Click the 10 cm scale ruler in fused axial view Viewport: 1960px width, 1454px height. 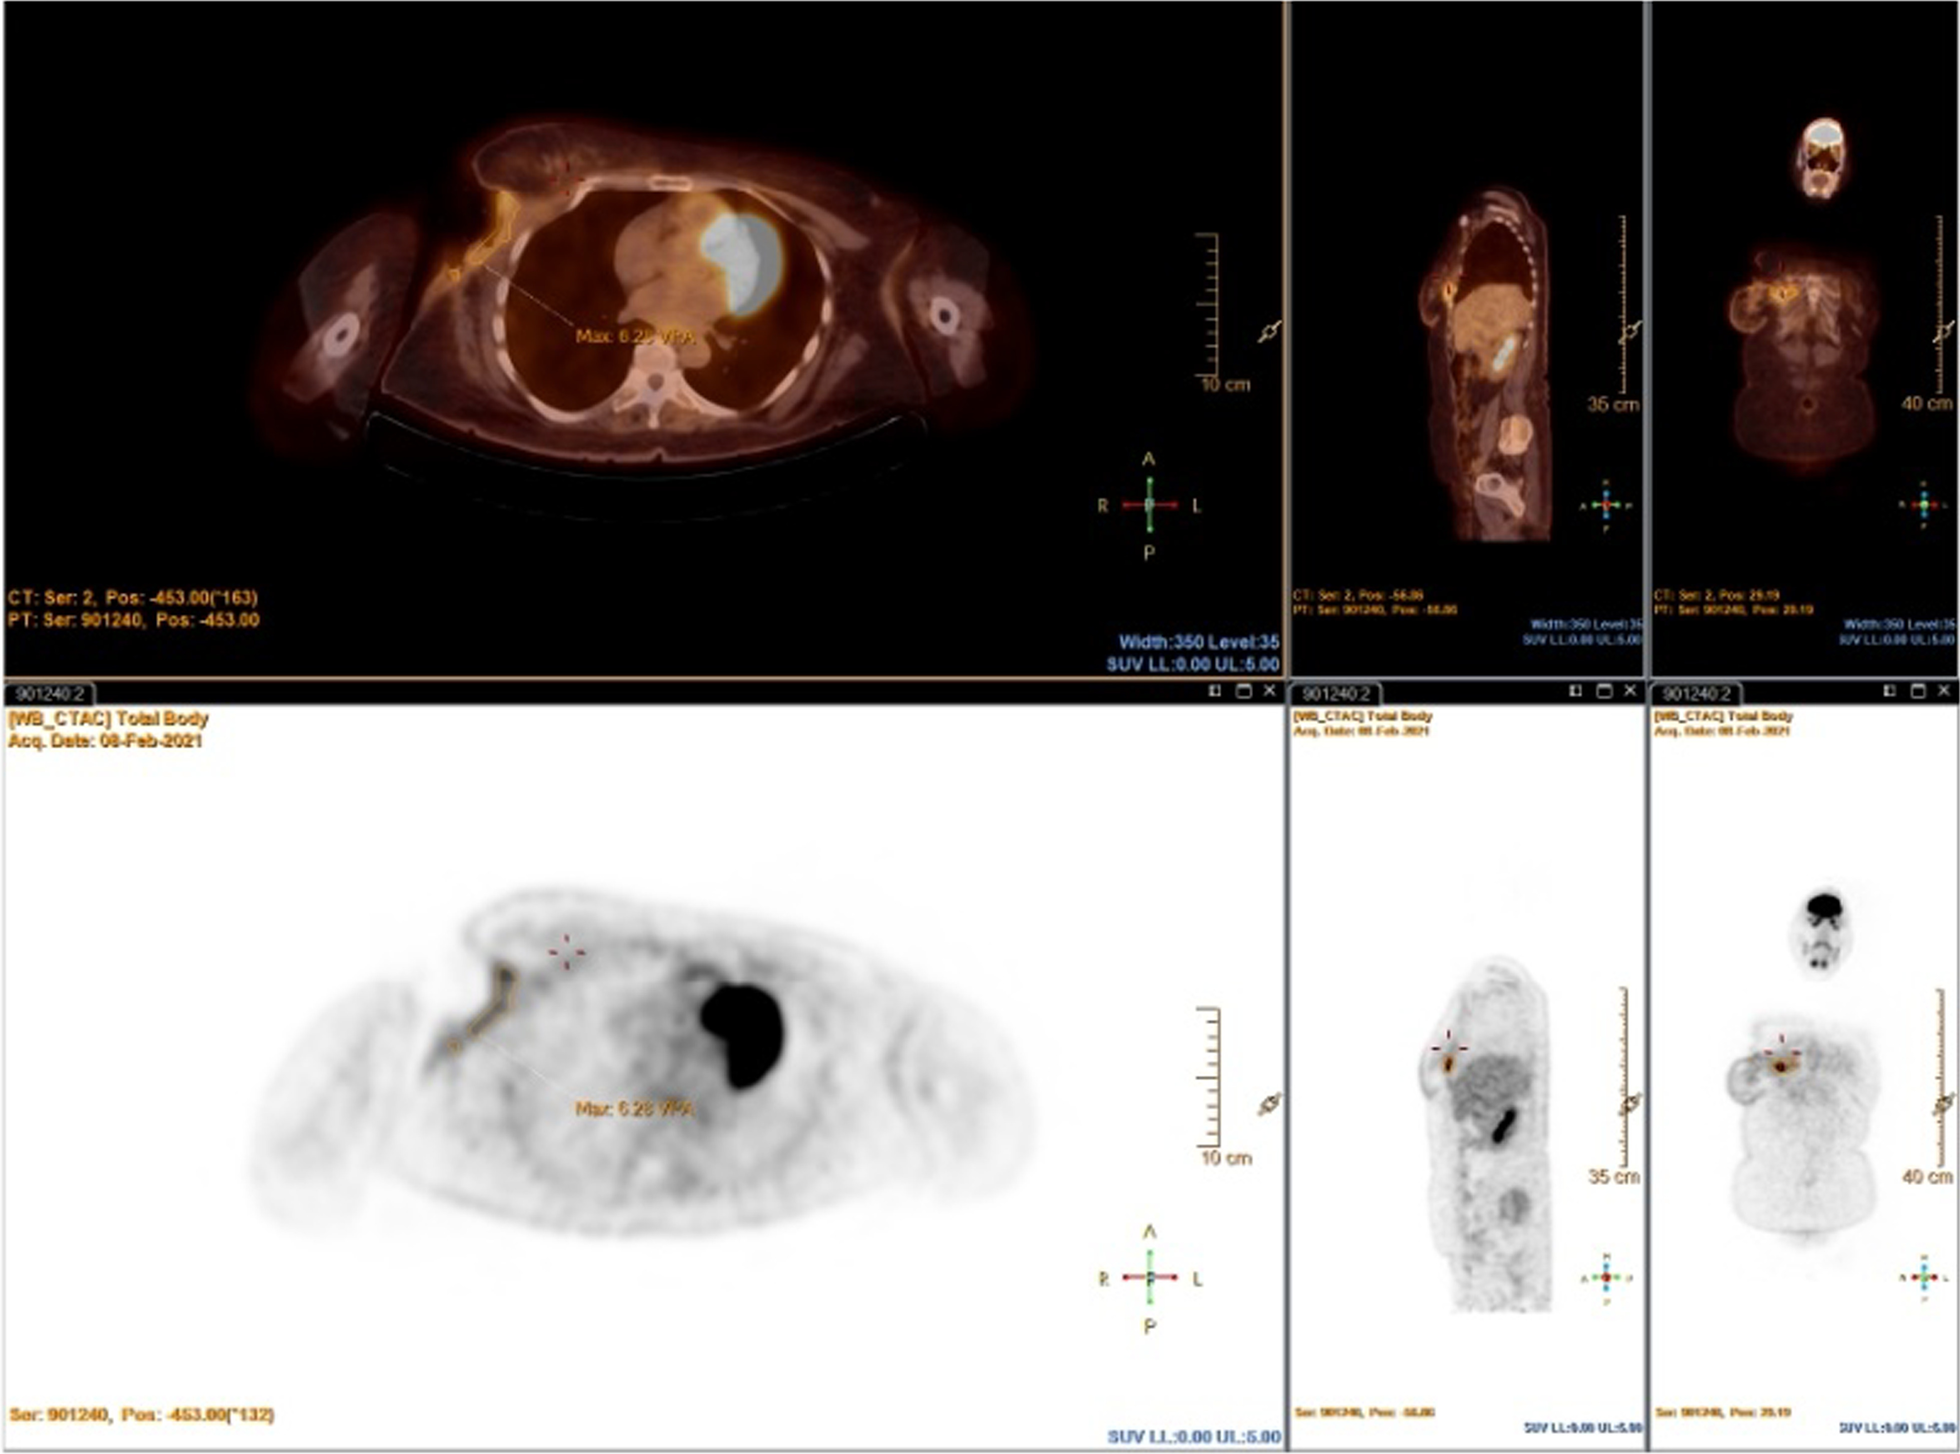[1210, 305]
